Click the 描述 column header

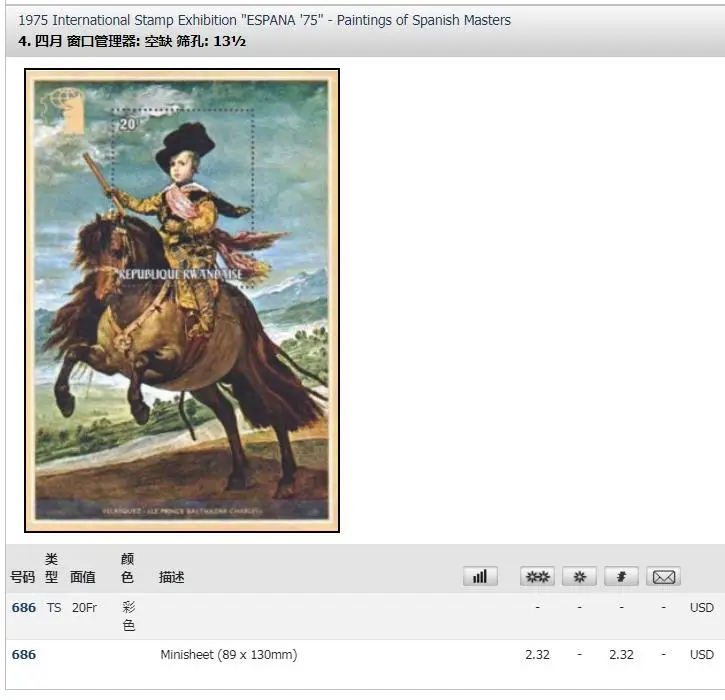tap(172, 577)
